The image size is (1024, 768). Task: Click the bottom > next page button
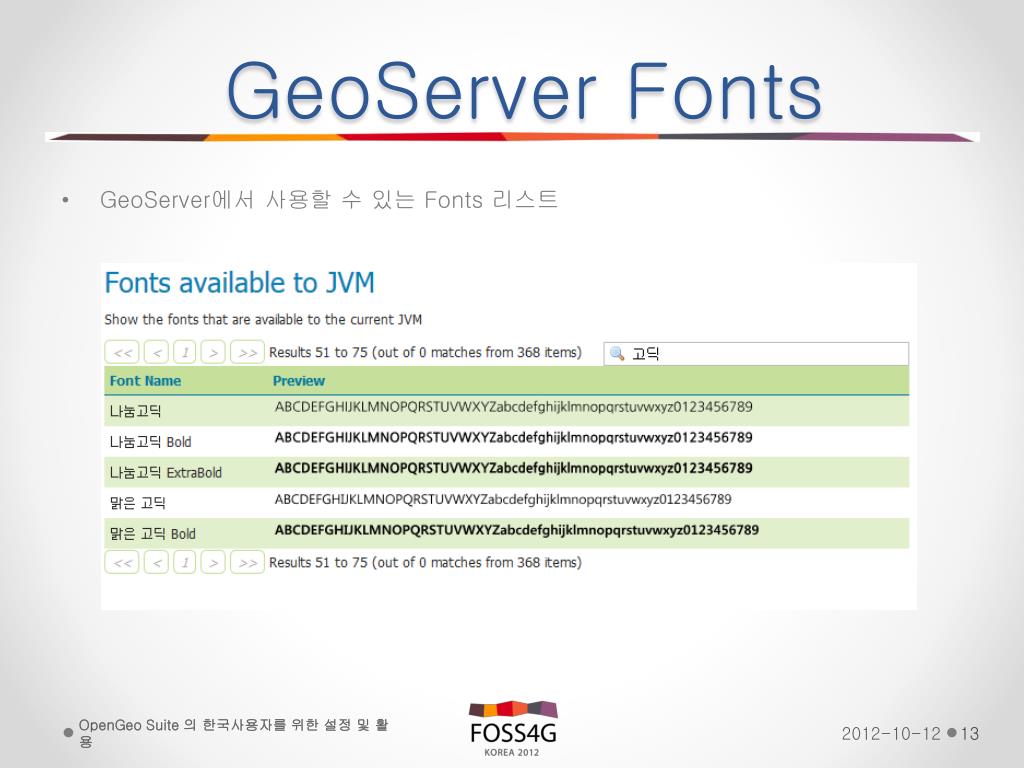point(213,562)
